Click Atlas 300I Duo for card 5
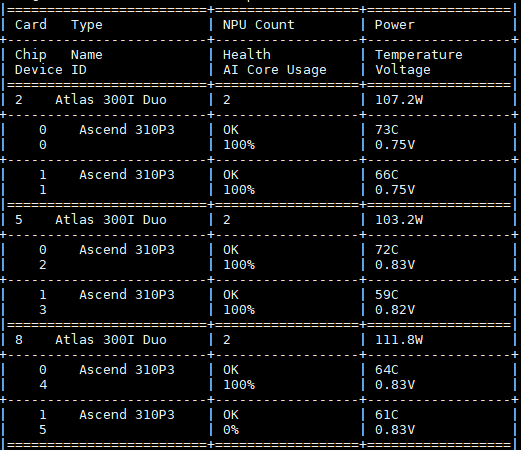The height and width of the screenshot is (450, 521). click(x=111, y=220)
